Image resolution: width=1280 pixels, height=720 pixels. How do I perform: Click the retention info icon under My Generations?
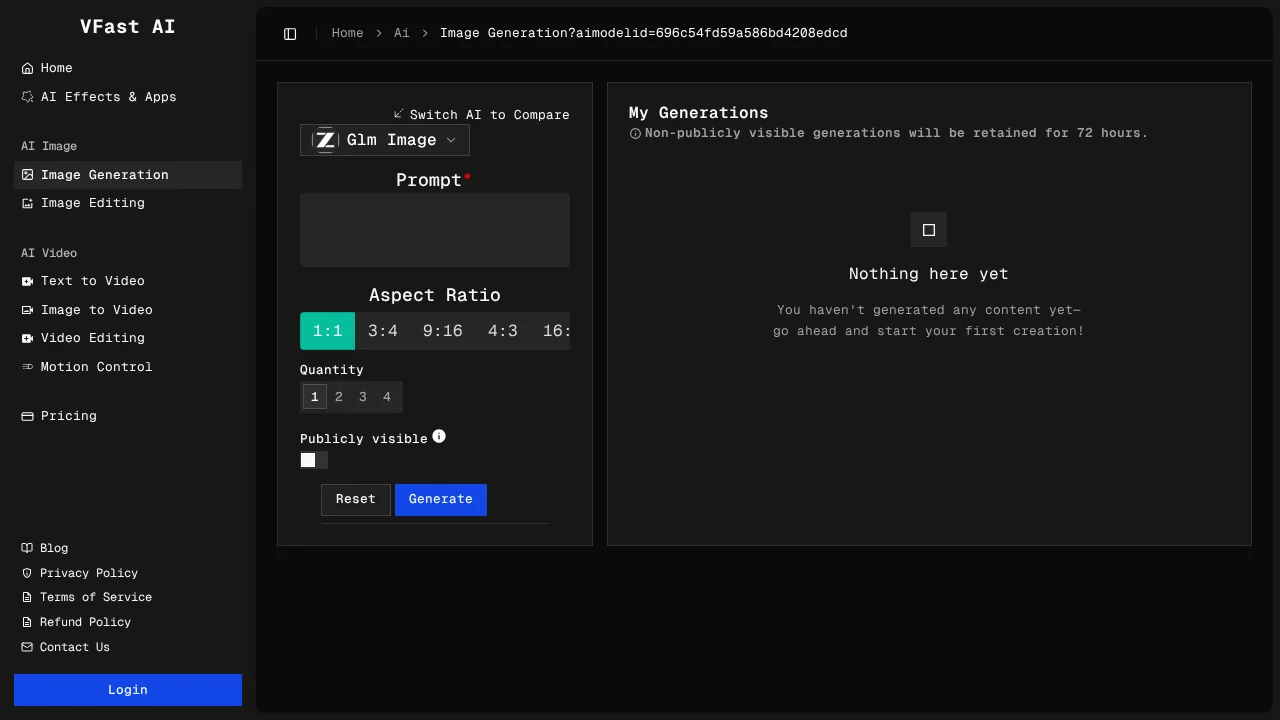tap(636, 133)
